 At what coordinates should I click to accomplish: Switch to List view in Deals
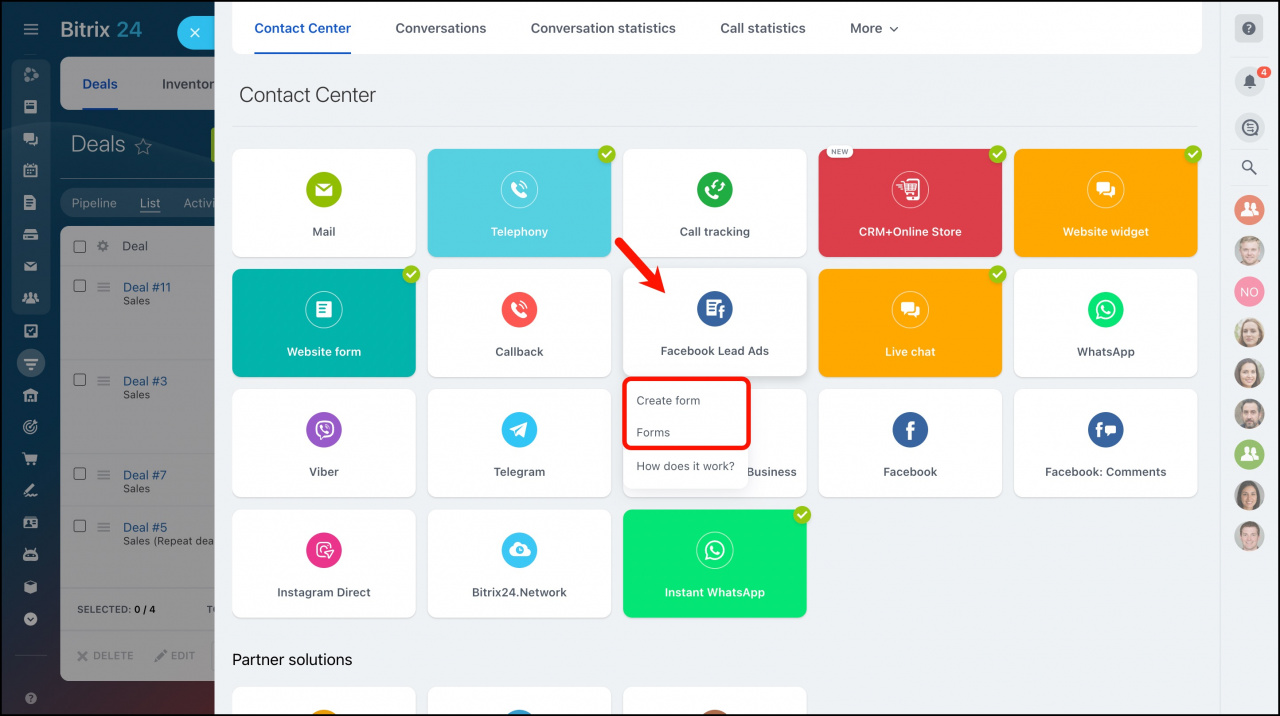click(x=150, y=203)
